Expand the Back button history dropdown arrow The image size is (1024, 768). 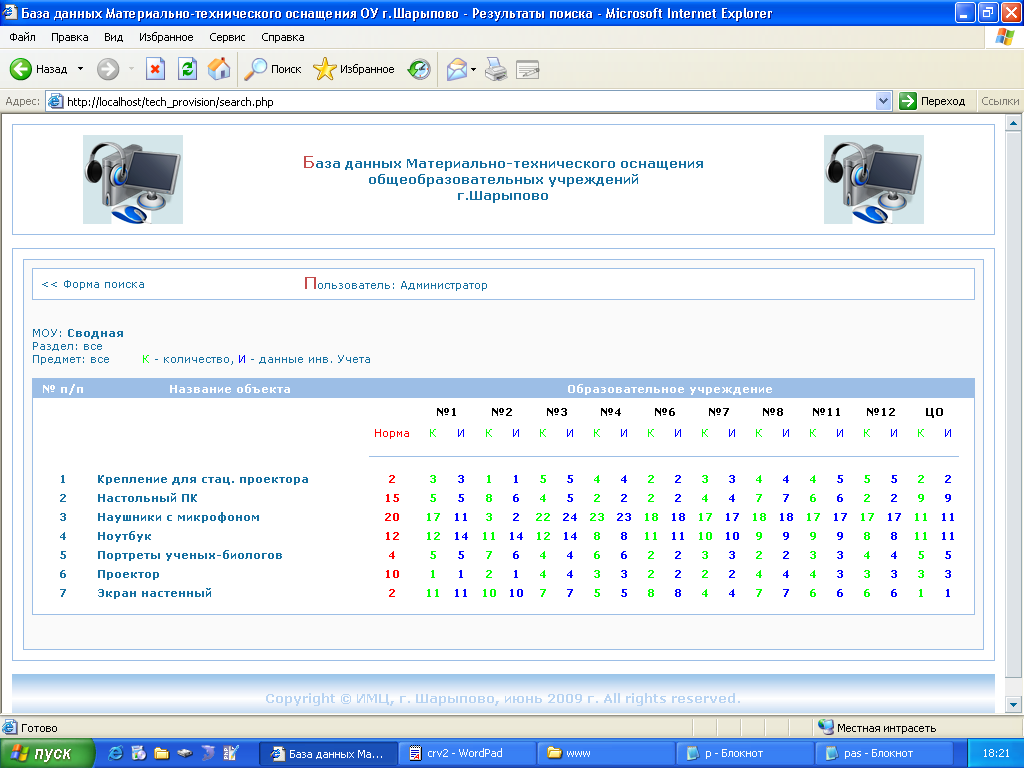click(80, 69)
